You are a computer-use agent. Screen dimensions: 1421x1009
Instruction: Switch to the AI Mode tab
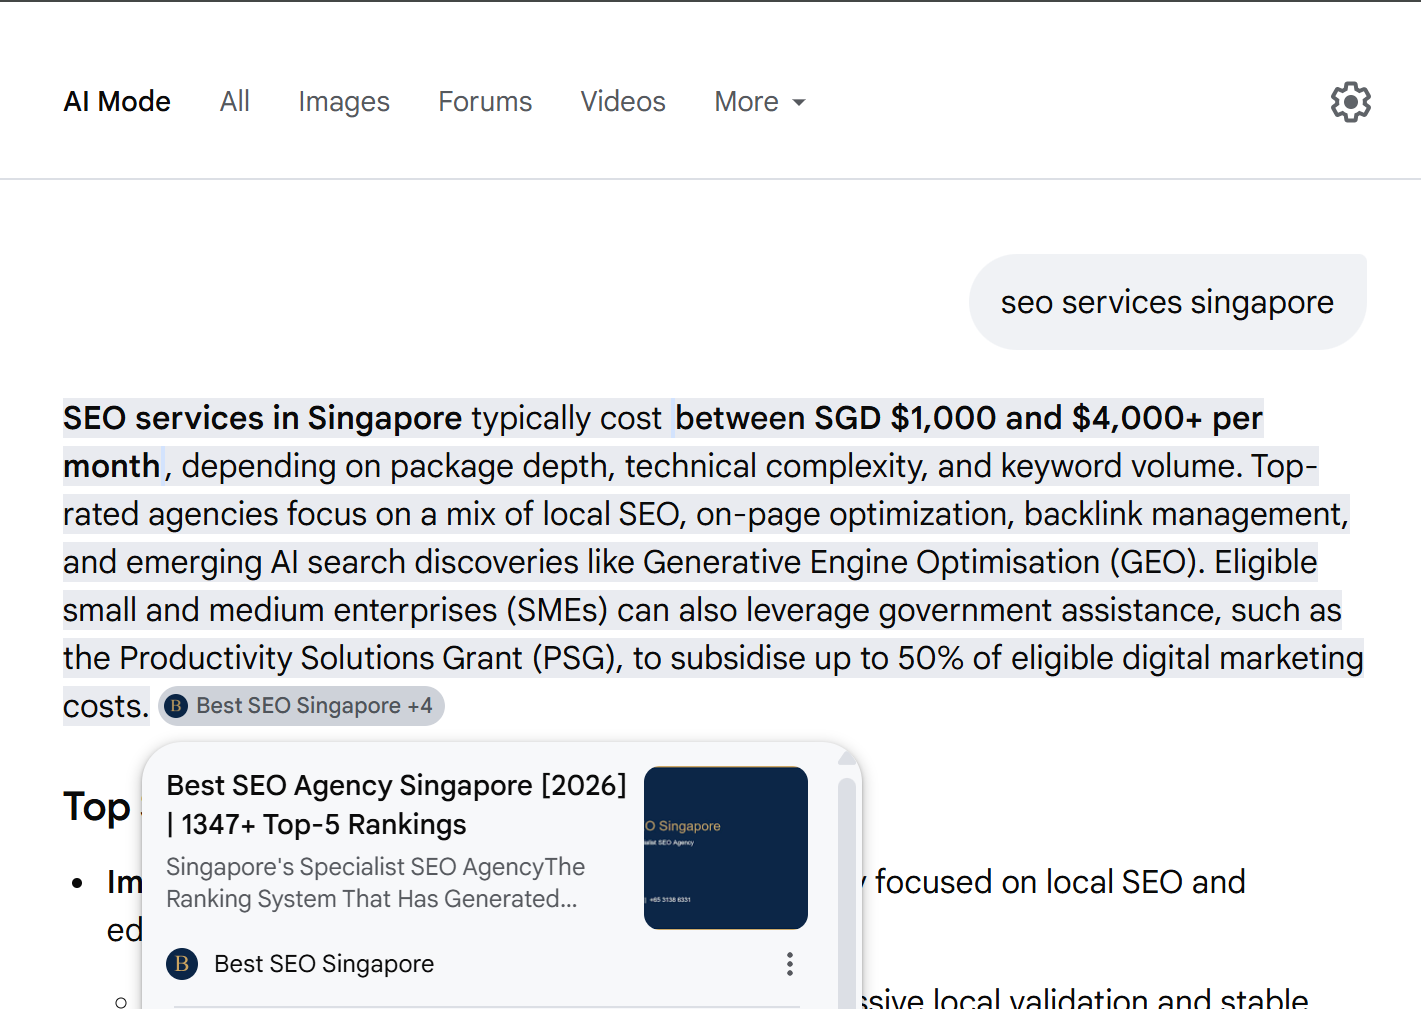click(117, 102)
